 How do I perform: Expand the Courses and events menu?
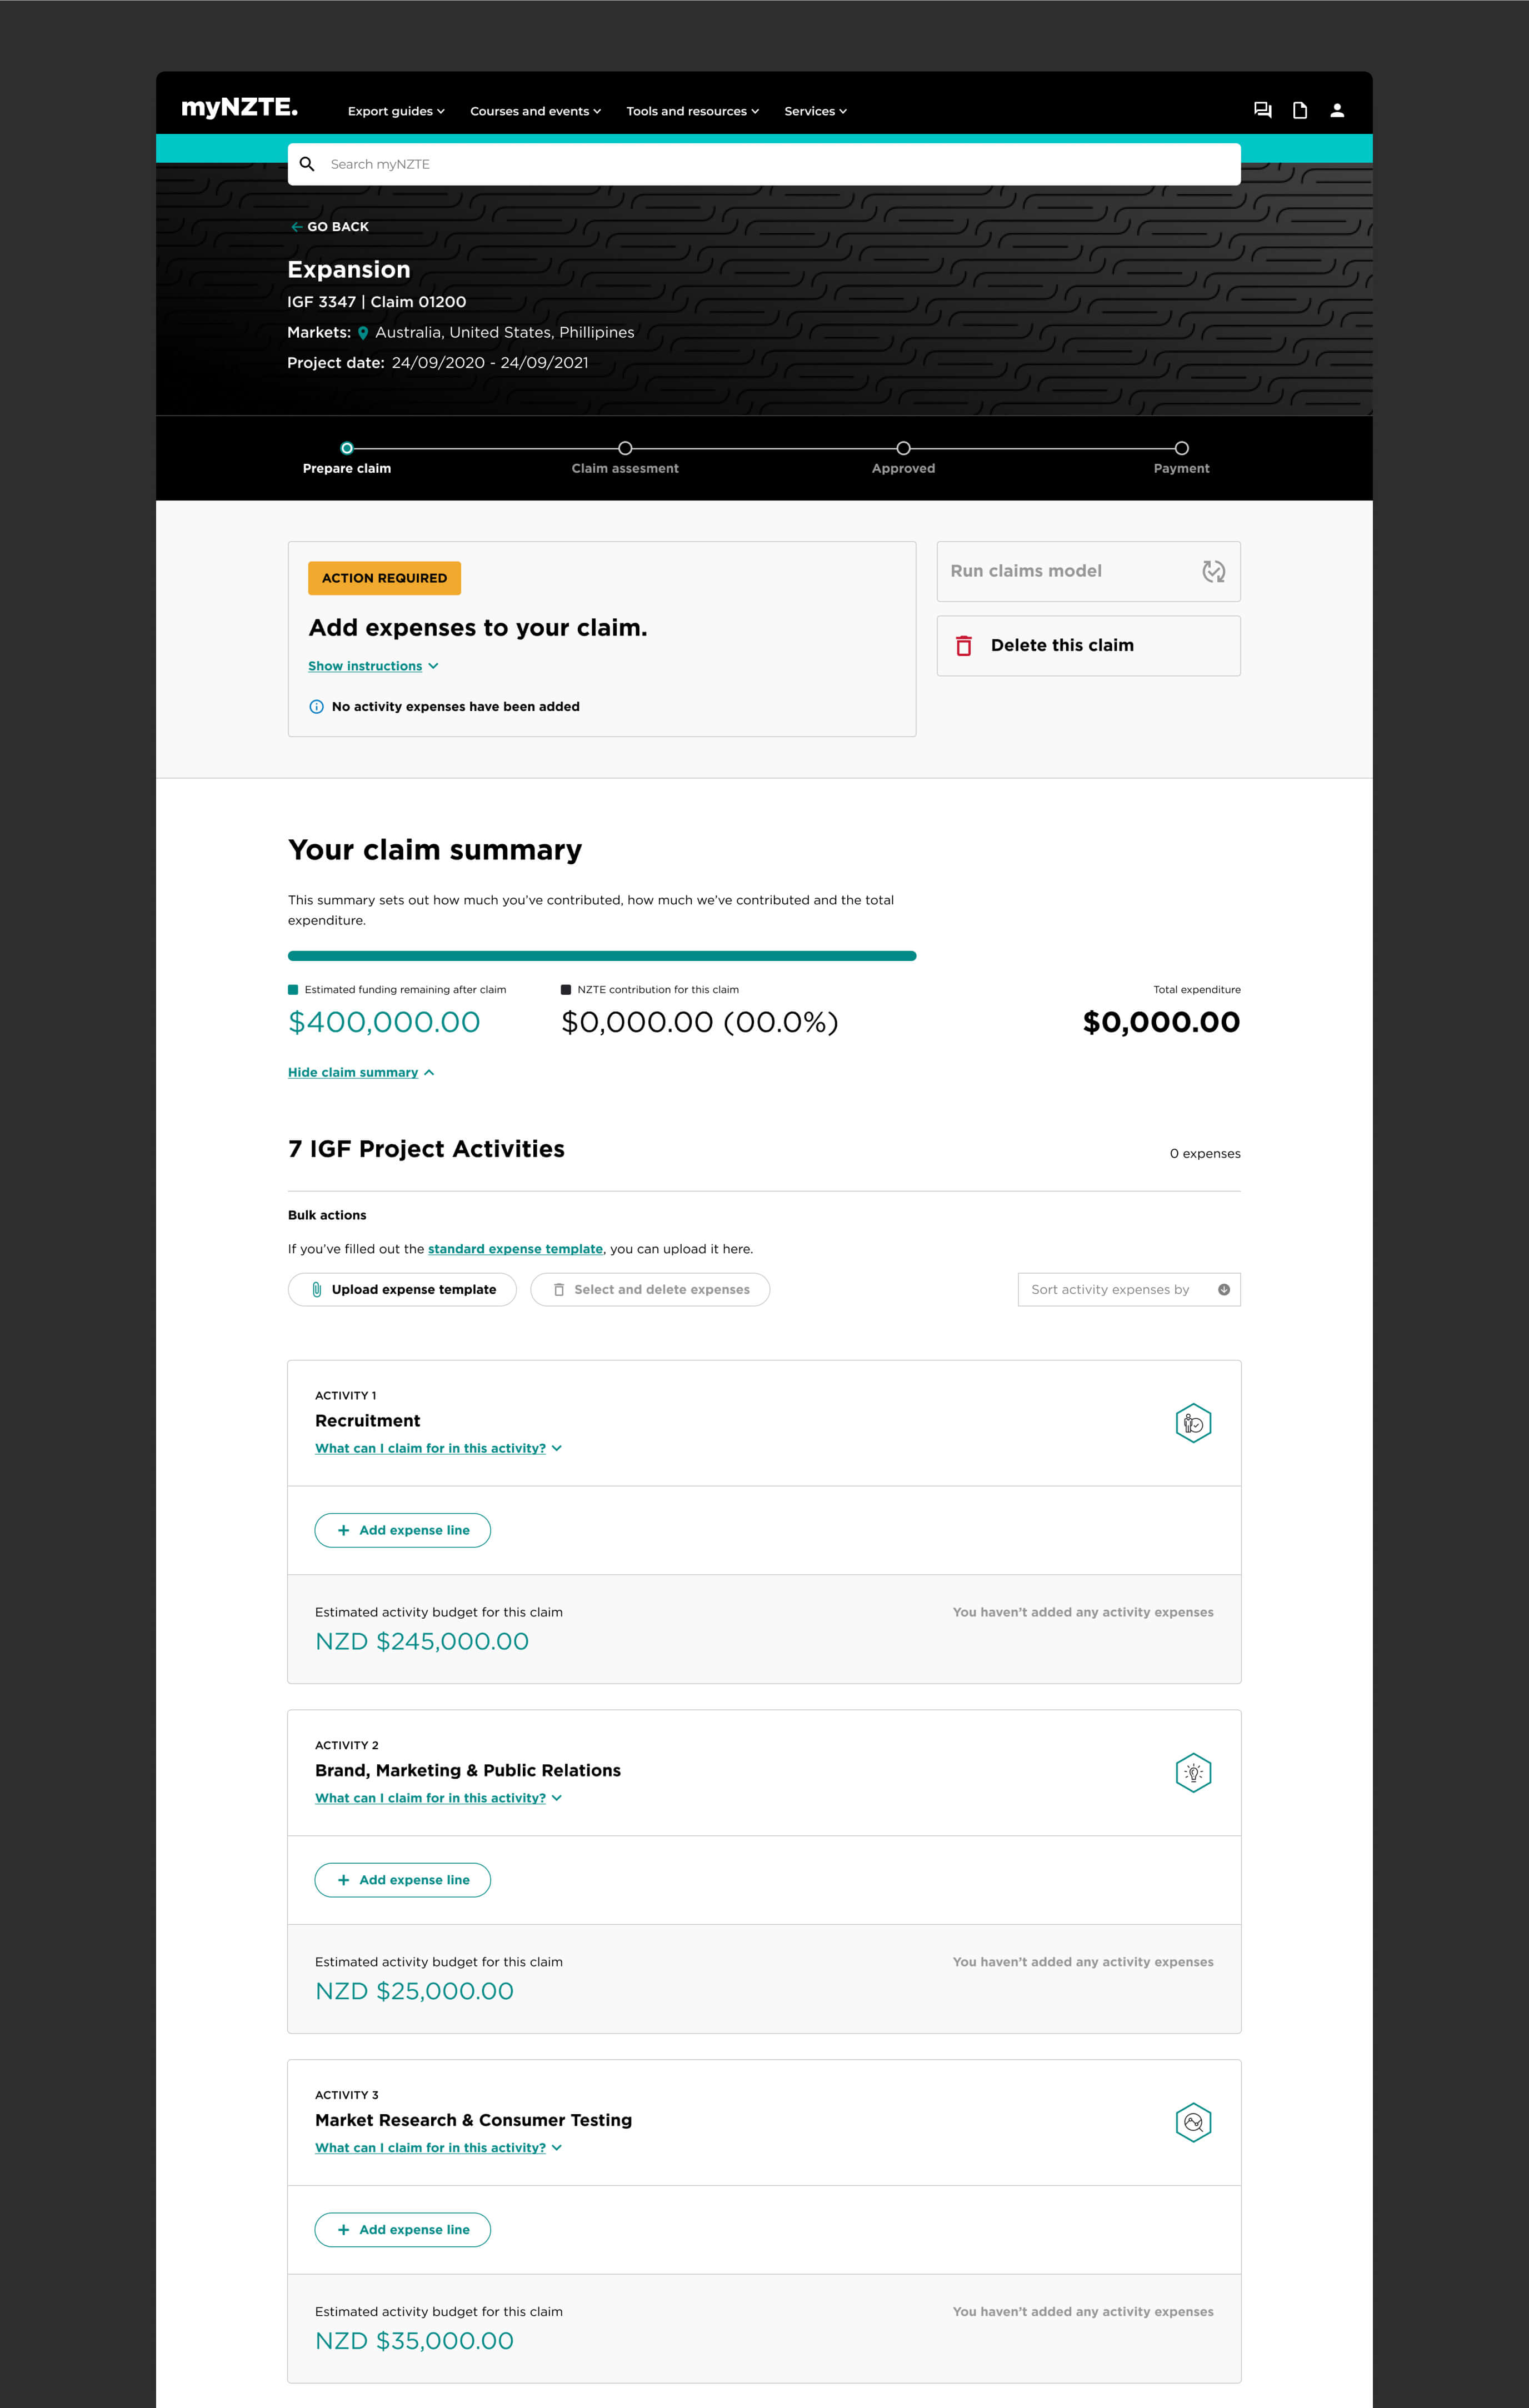click(535, 111)
